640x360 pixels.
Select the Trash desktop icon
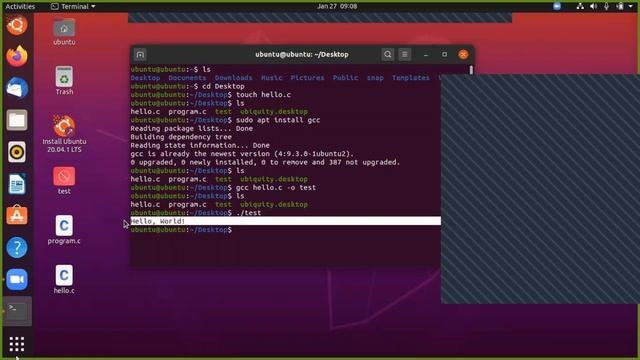coord(64,81)
